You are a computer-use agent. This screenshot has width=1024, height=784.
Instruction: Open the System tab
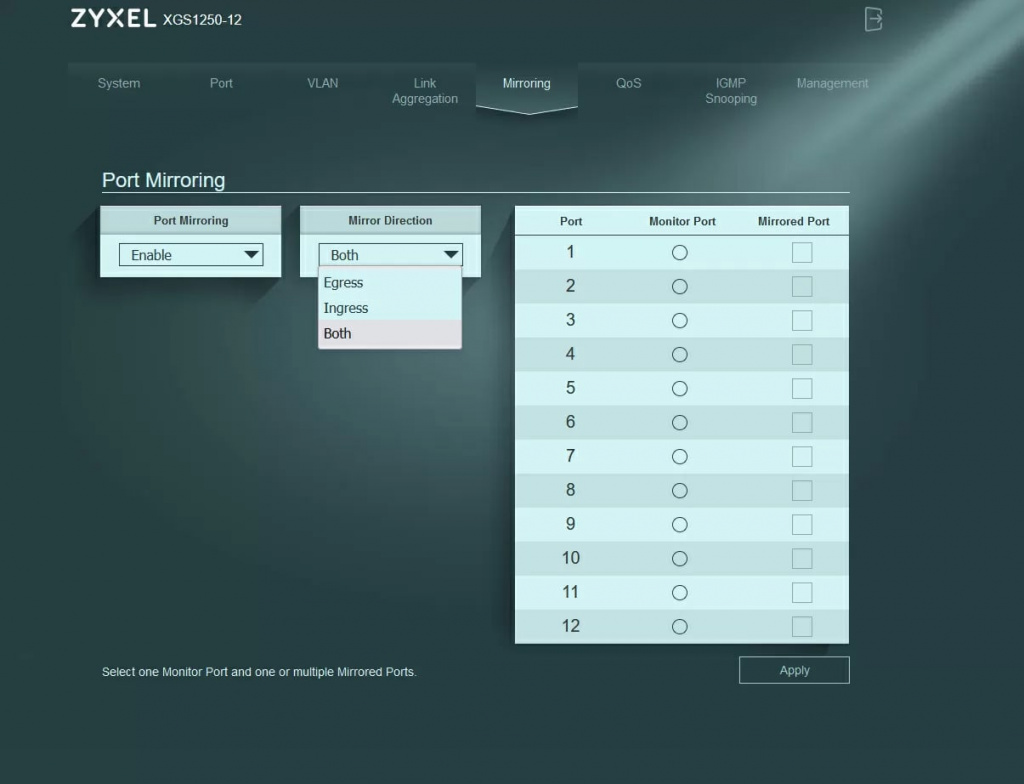coord(119,84)
